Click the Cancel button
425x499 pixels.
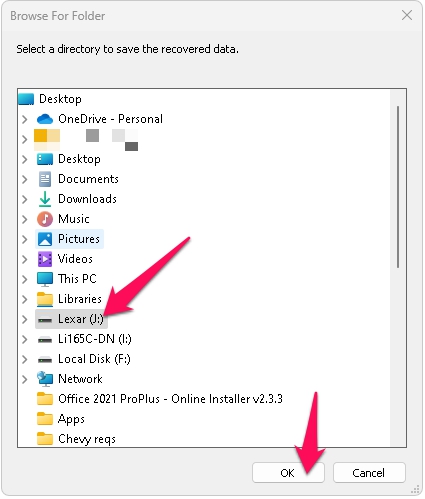pyautogui.click(x=369, y=473)
